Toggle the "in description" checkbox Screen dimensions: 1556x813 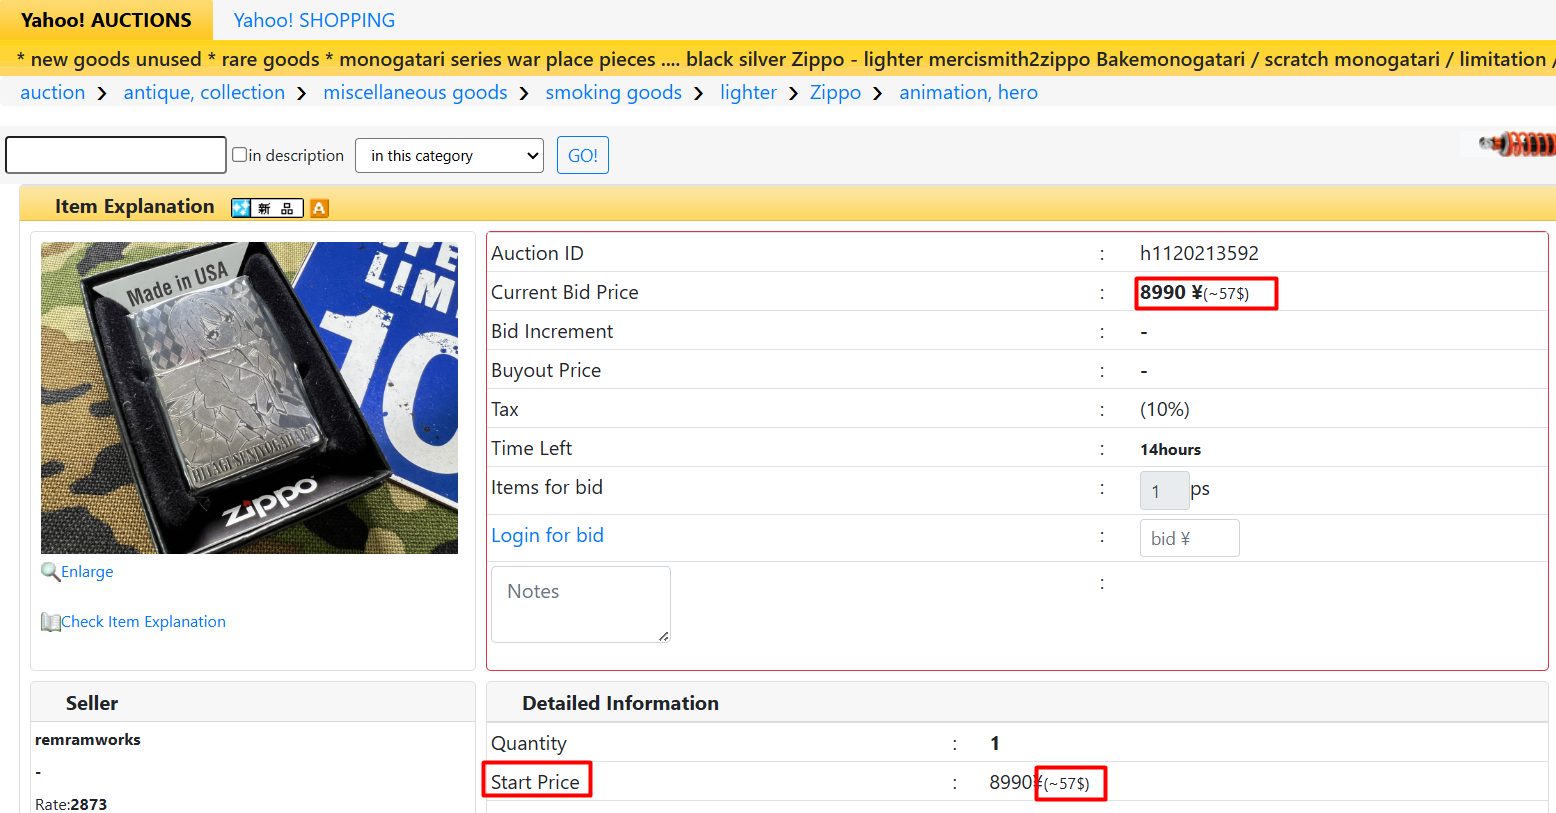[240, 155]
